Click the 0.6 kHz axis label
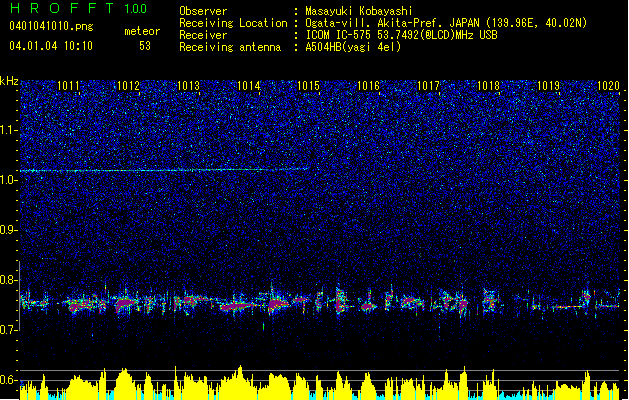This screenshot has width=629, height=400. 9,380
